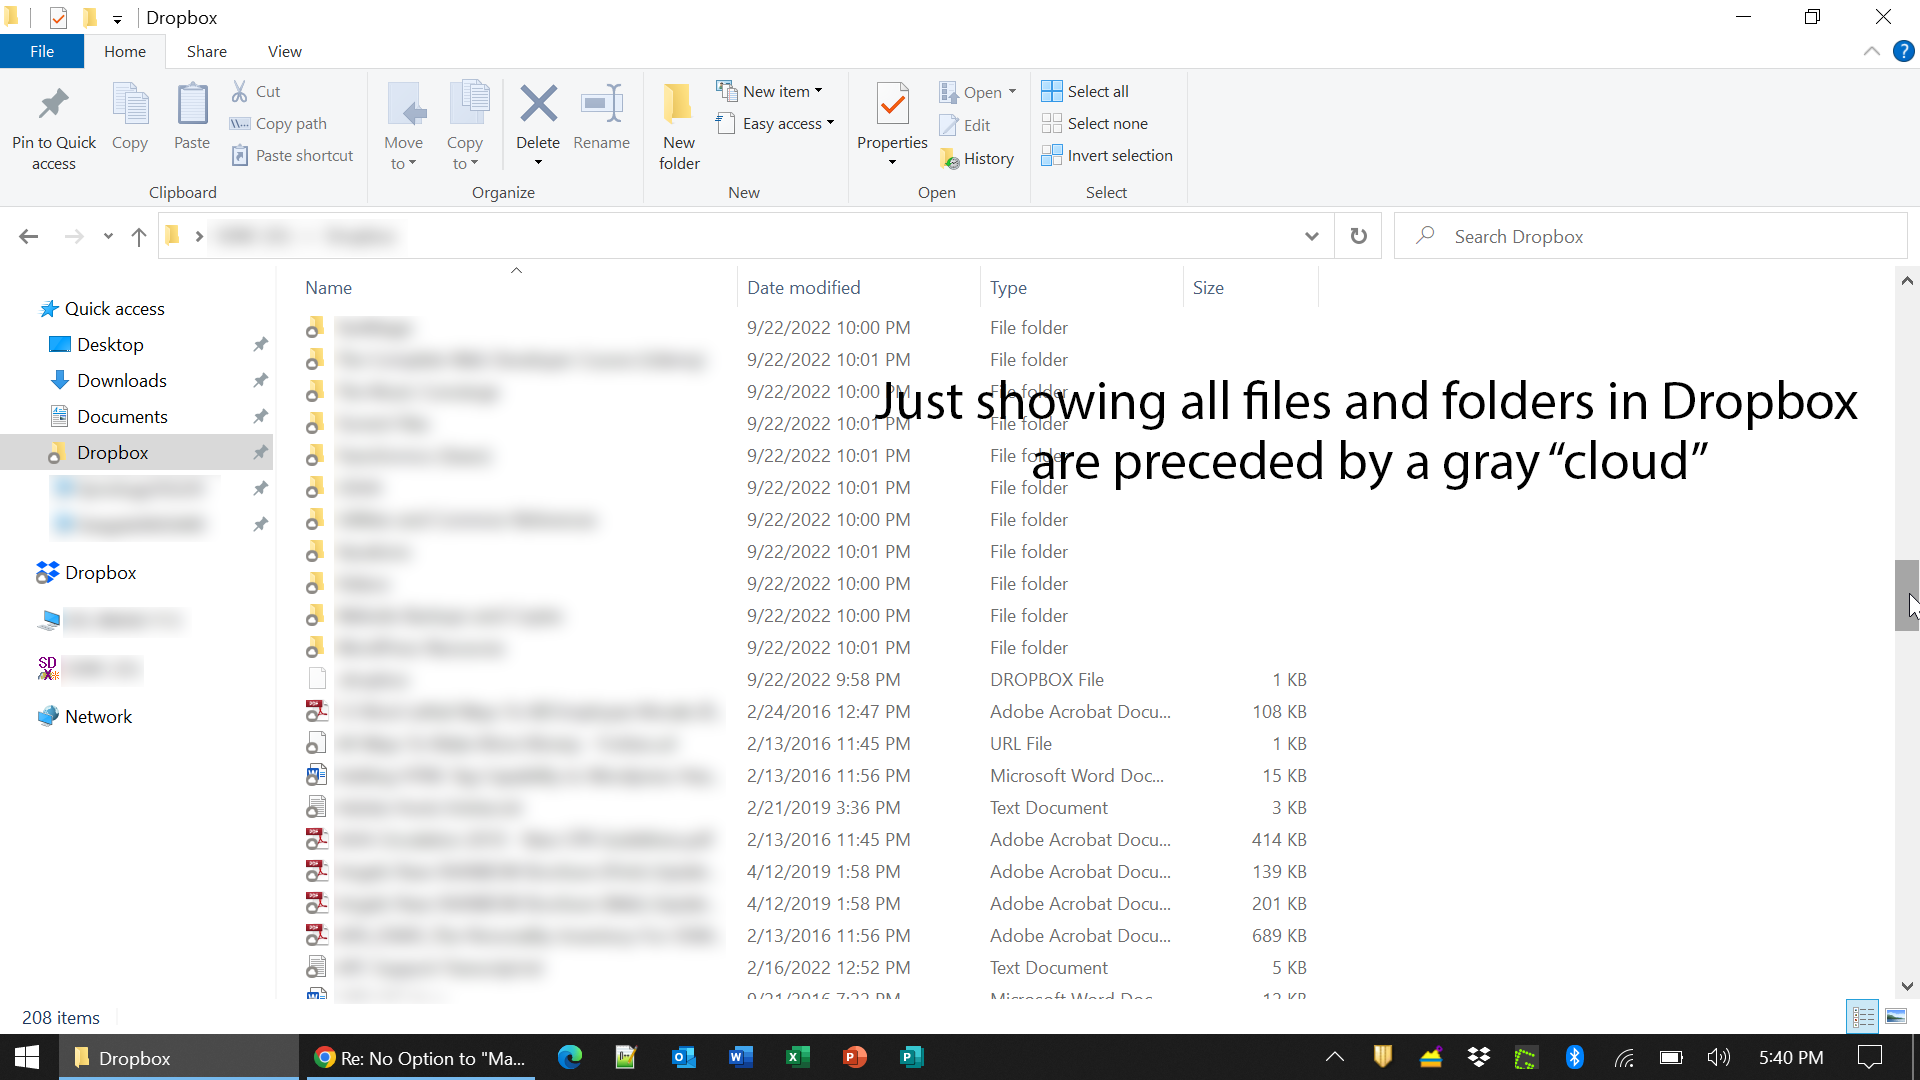The width and height of the screenshot is (1920, 1080).
Task: Go back with the back arrow
Action: [29, 236]
